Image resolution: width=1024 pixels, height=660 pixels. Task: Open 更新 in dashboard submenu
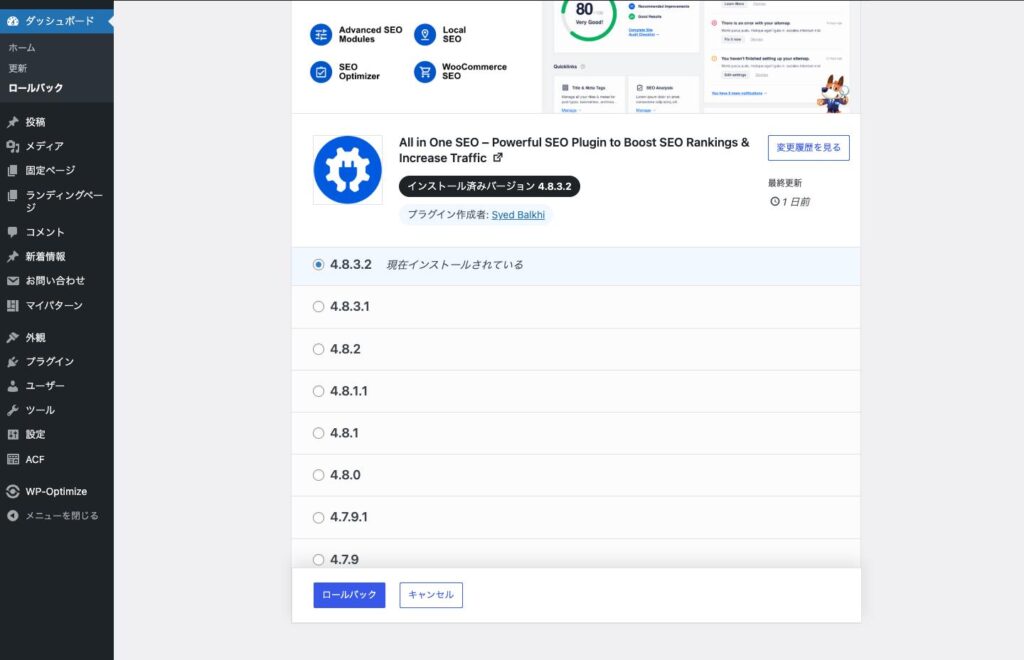click(x=18, y=68)
